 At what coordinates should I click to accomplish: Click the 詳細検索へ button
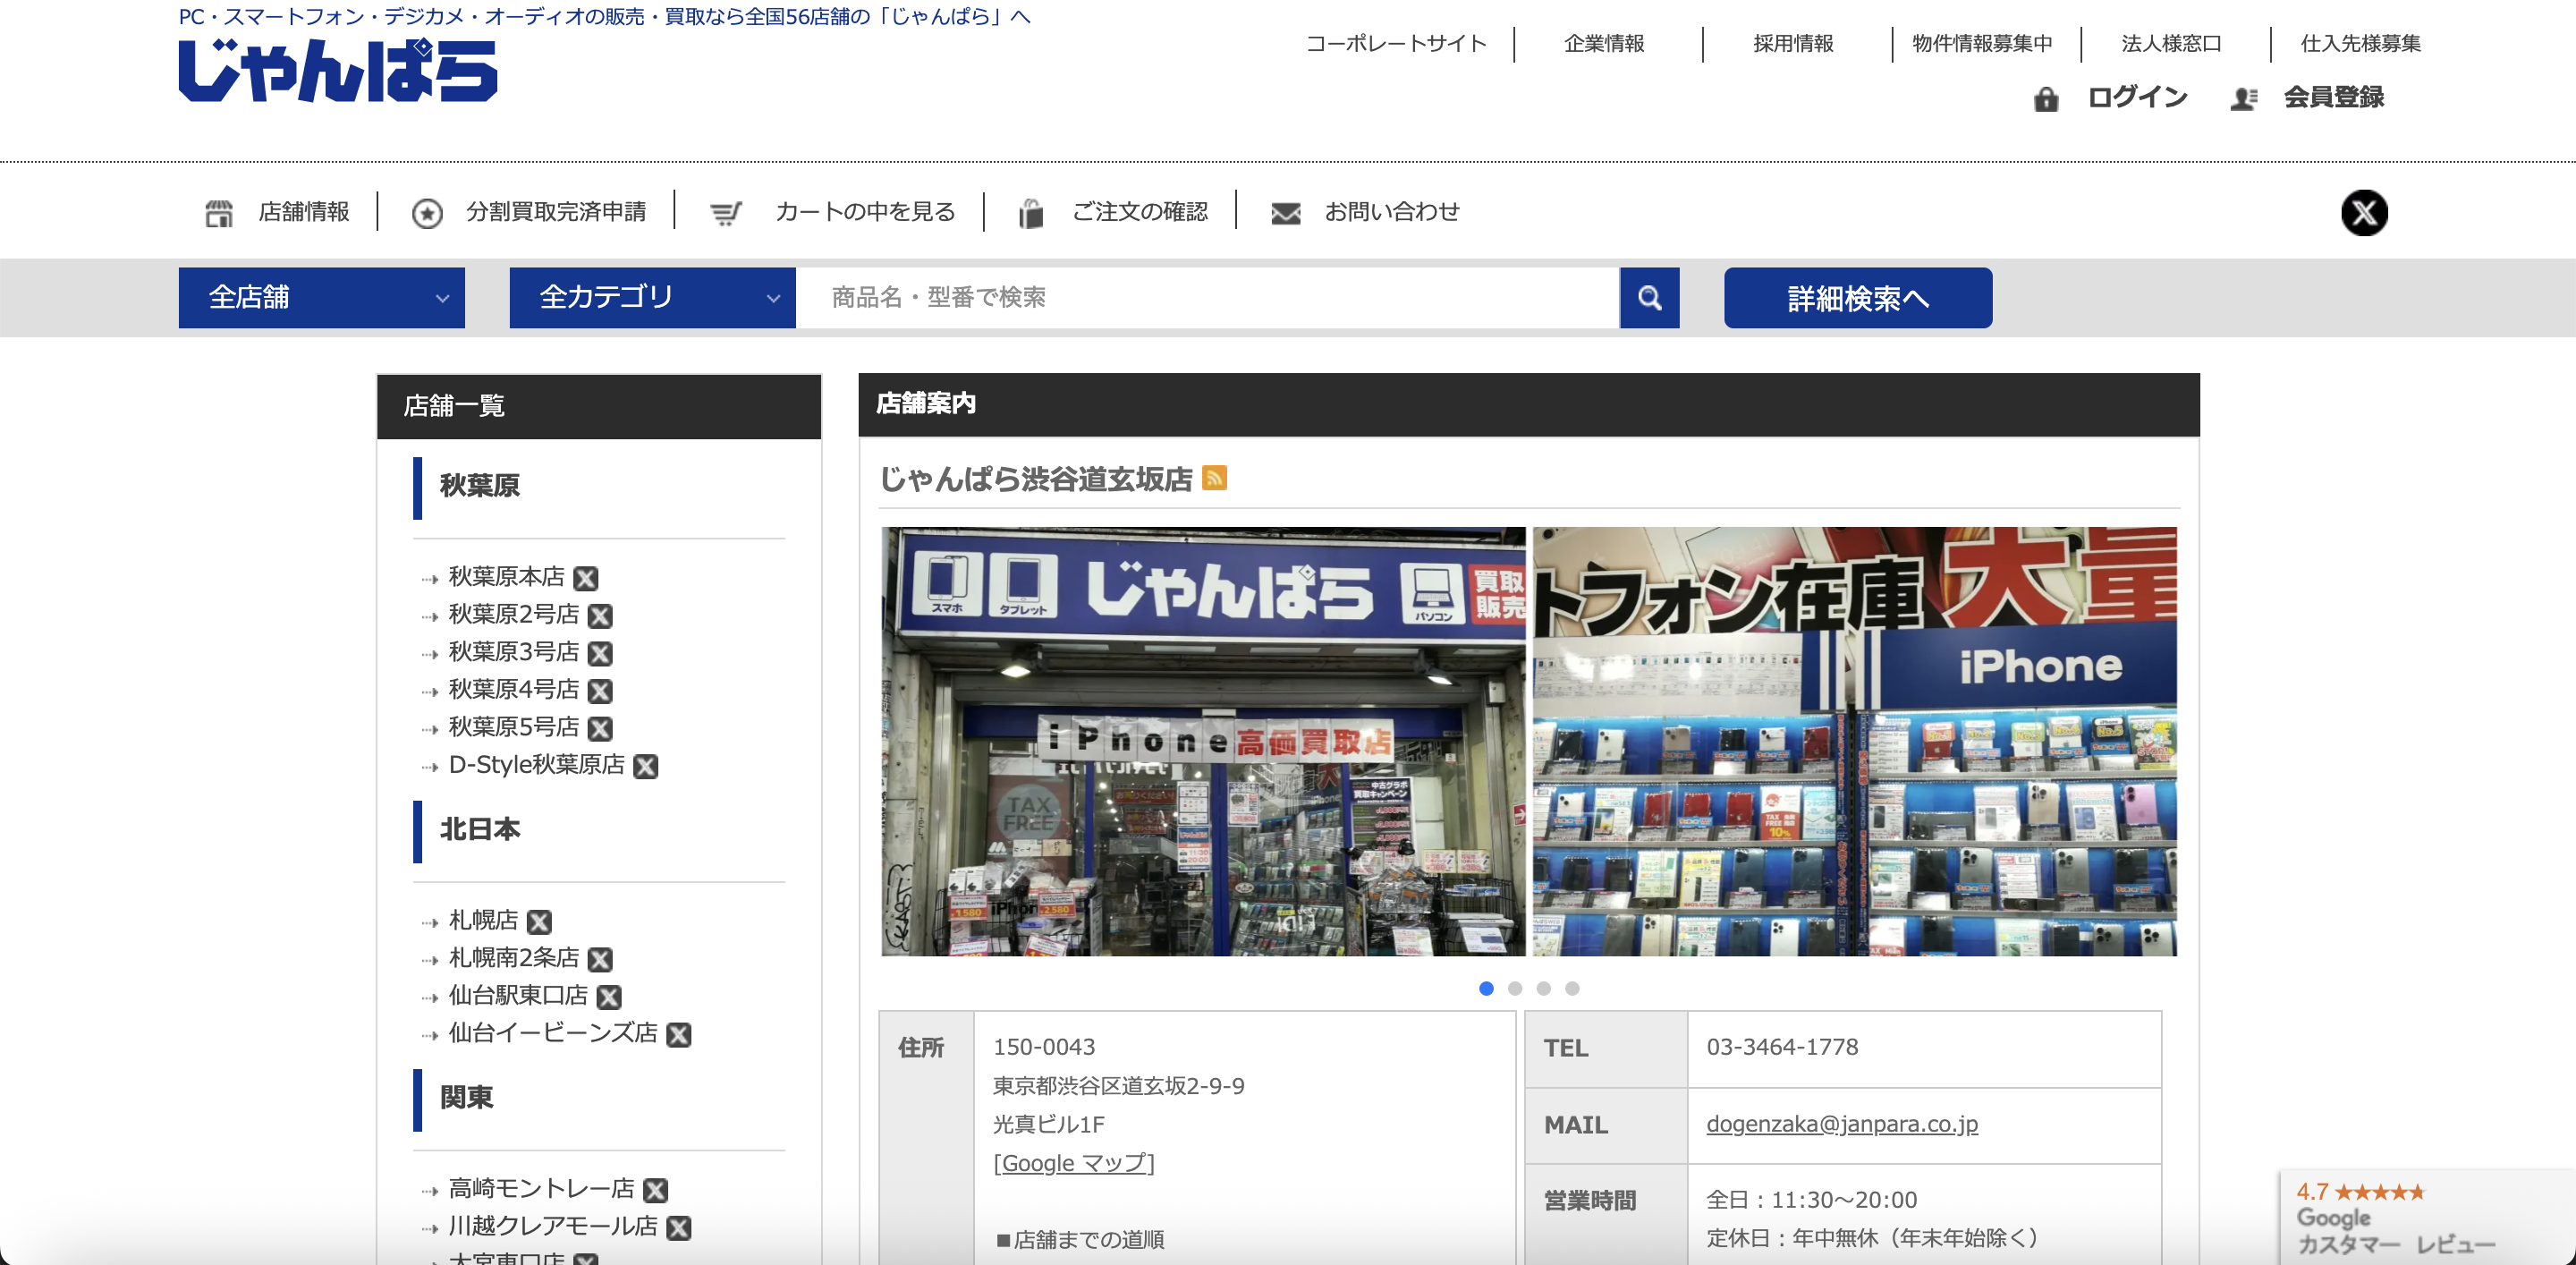pyautogui.click(x=1857, y=297)
